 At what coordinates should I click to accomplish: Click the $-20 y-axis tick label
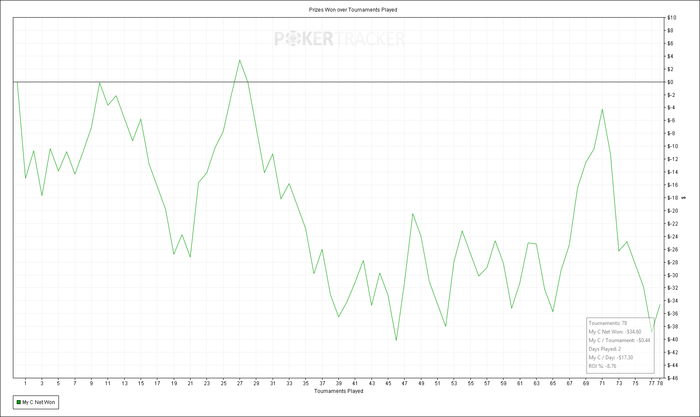(x=673, y=210)
